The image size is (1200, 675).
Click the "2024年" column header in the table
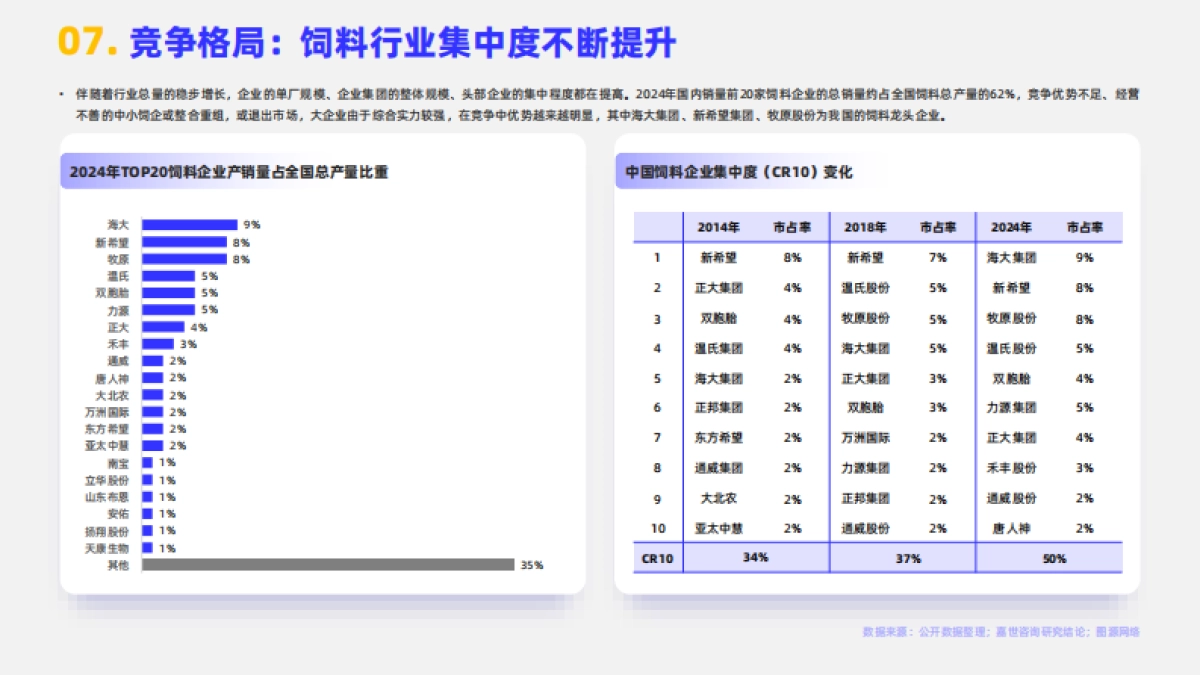(1011, 227)
